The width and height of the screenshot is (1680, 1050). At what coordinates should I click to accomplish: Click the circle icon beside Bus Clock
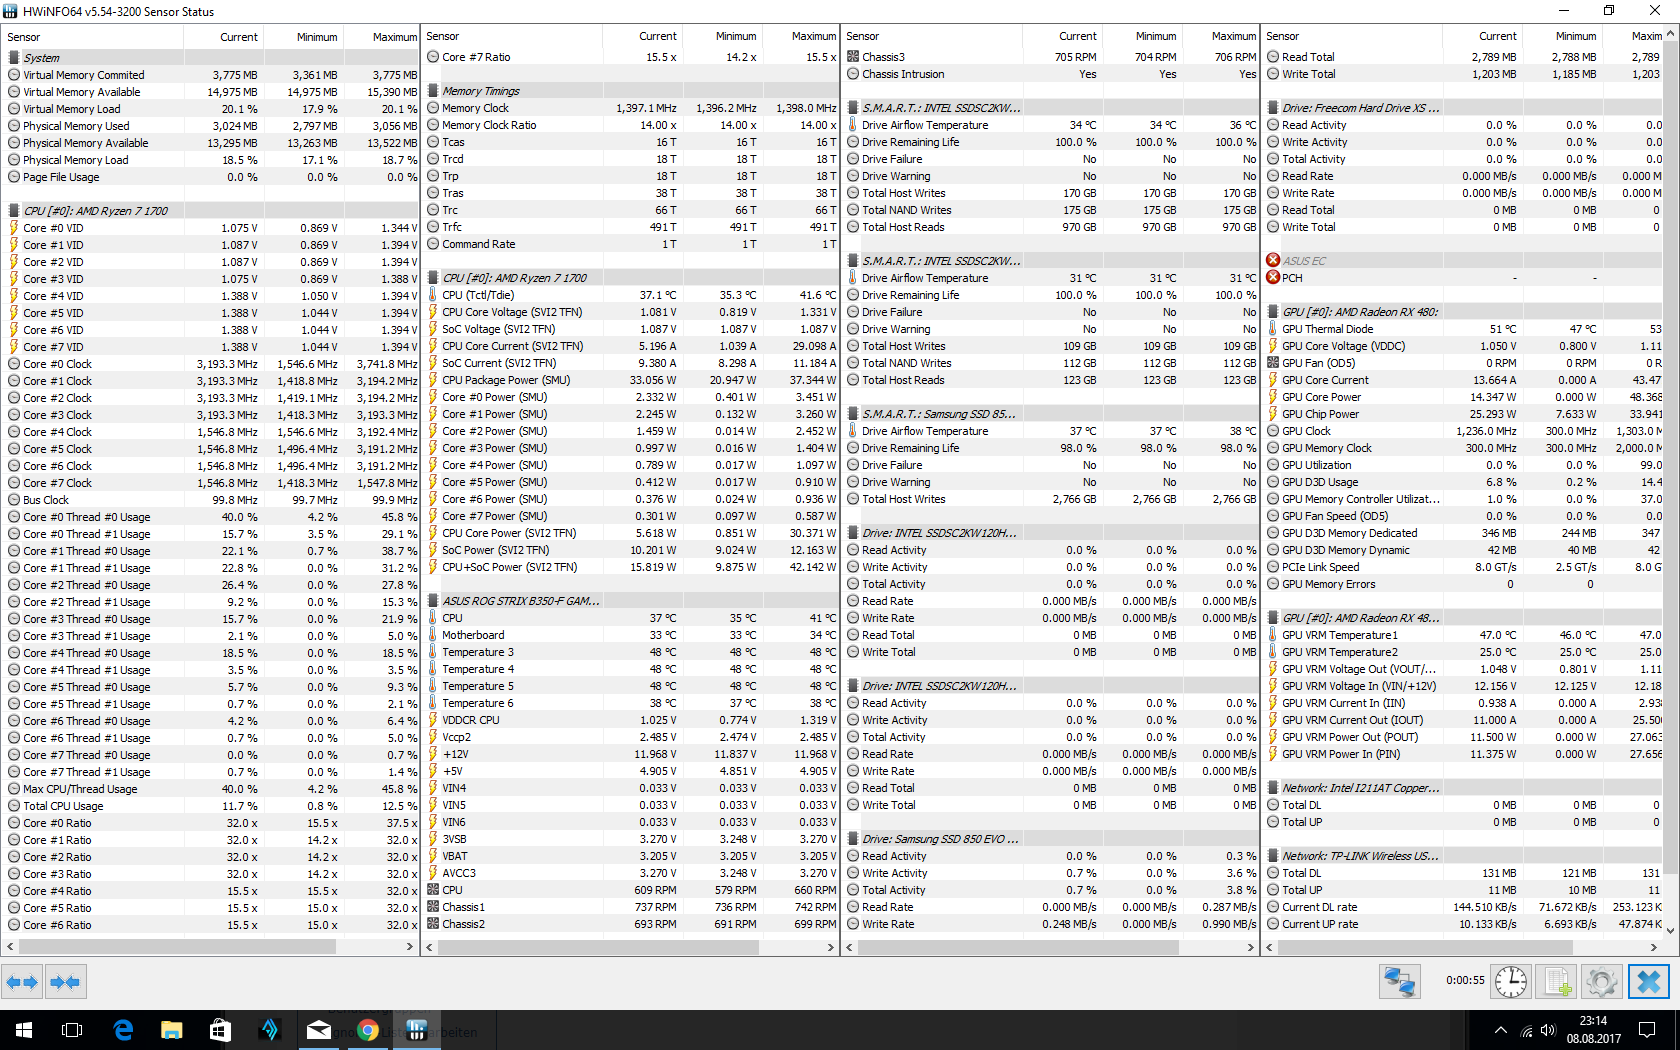(x=14, y=500)
